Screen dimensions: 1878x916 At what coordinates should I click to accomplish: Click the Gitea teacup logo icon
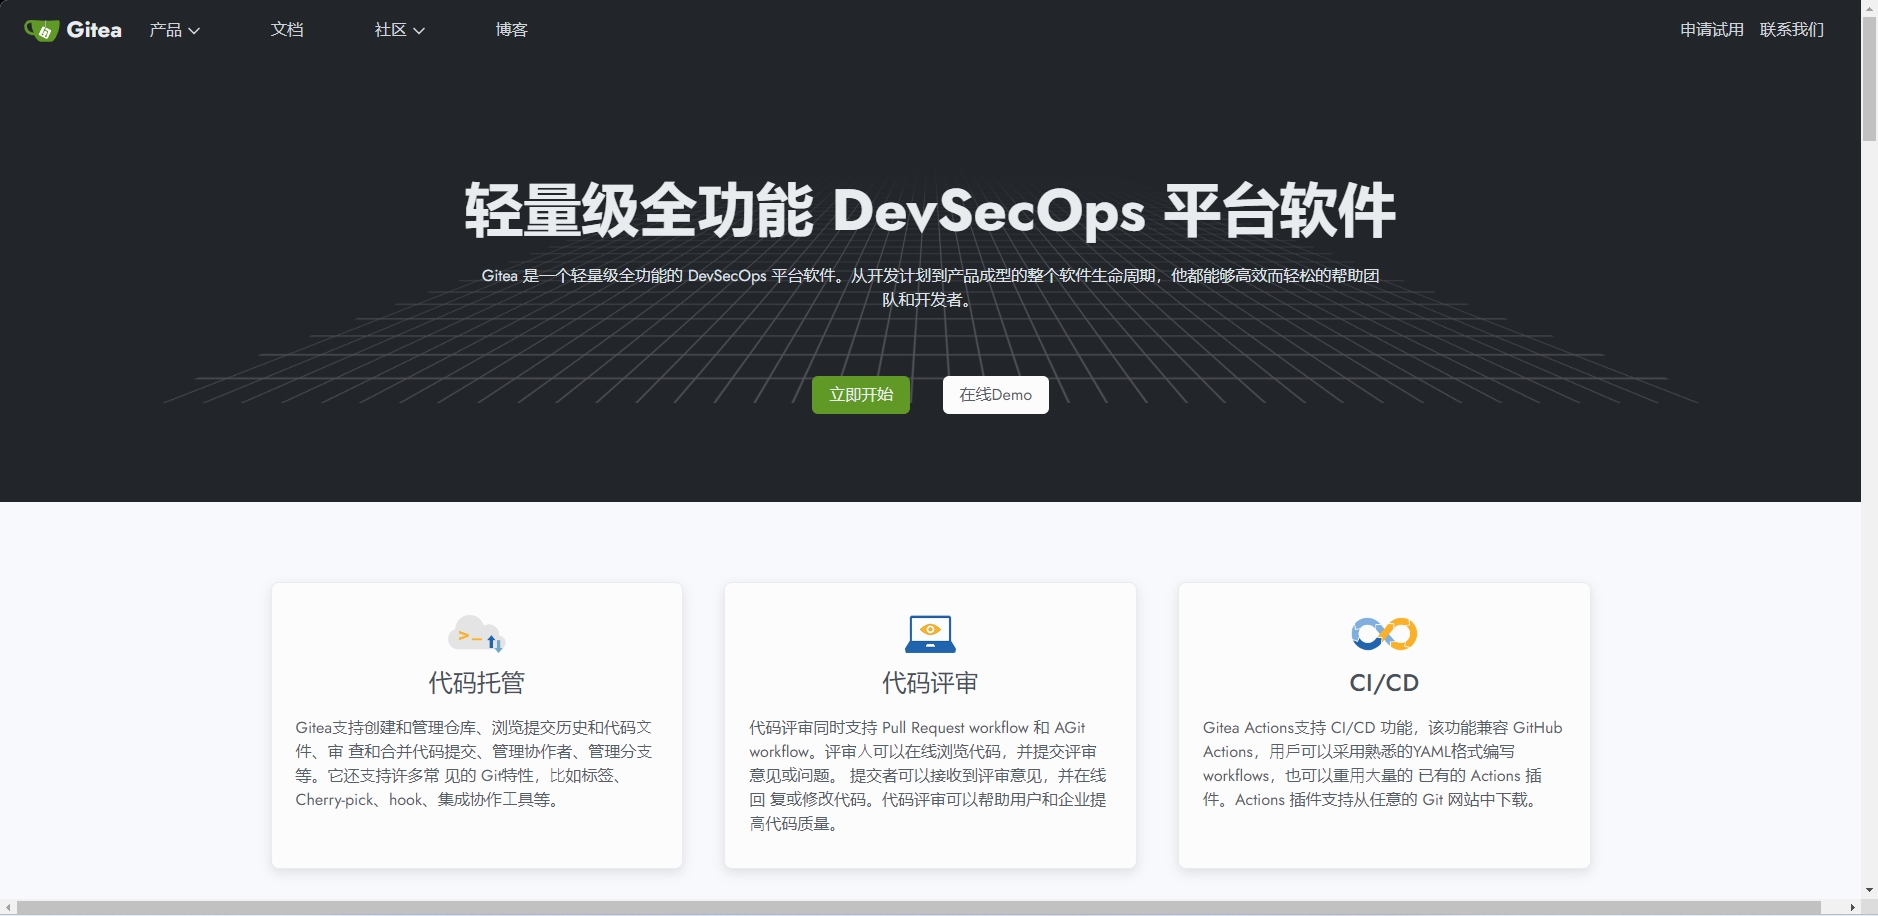click(x=42, y=30)
